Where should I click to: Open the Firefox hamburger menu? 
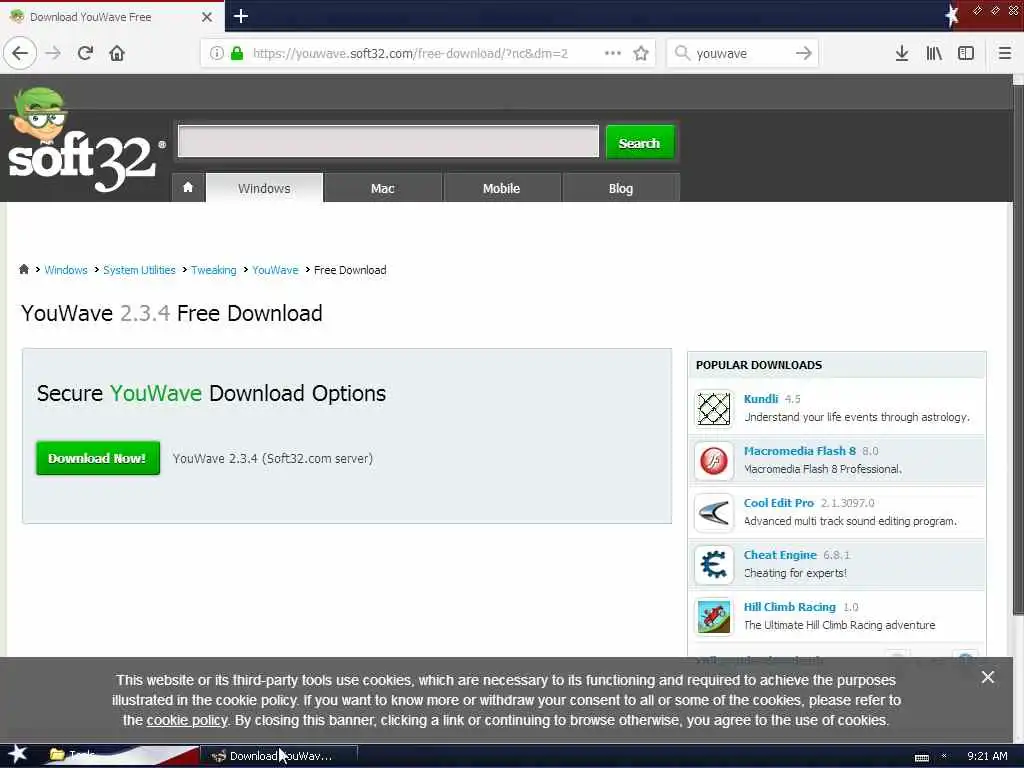pyautogui.click(x=1004, y=53)
